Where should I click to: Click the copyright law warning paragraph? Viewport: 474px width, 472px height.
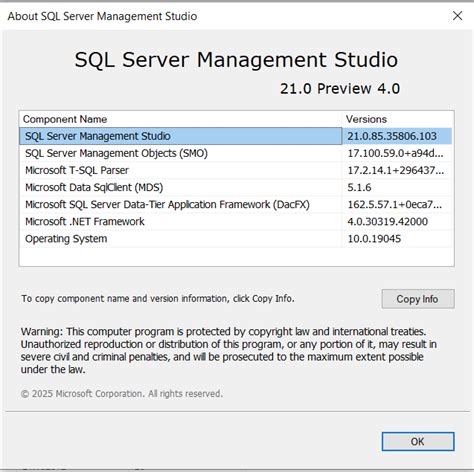pos(229,350)
